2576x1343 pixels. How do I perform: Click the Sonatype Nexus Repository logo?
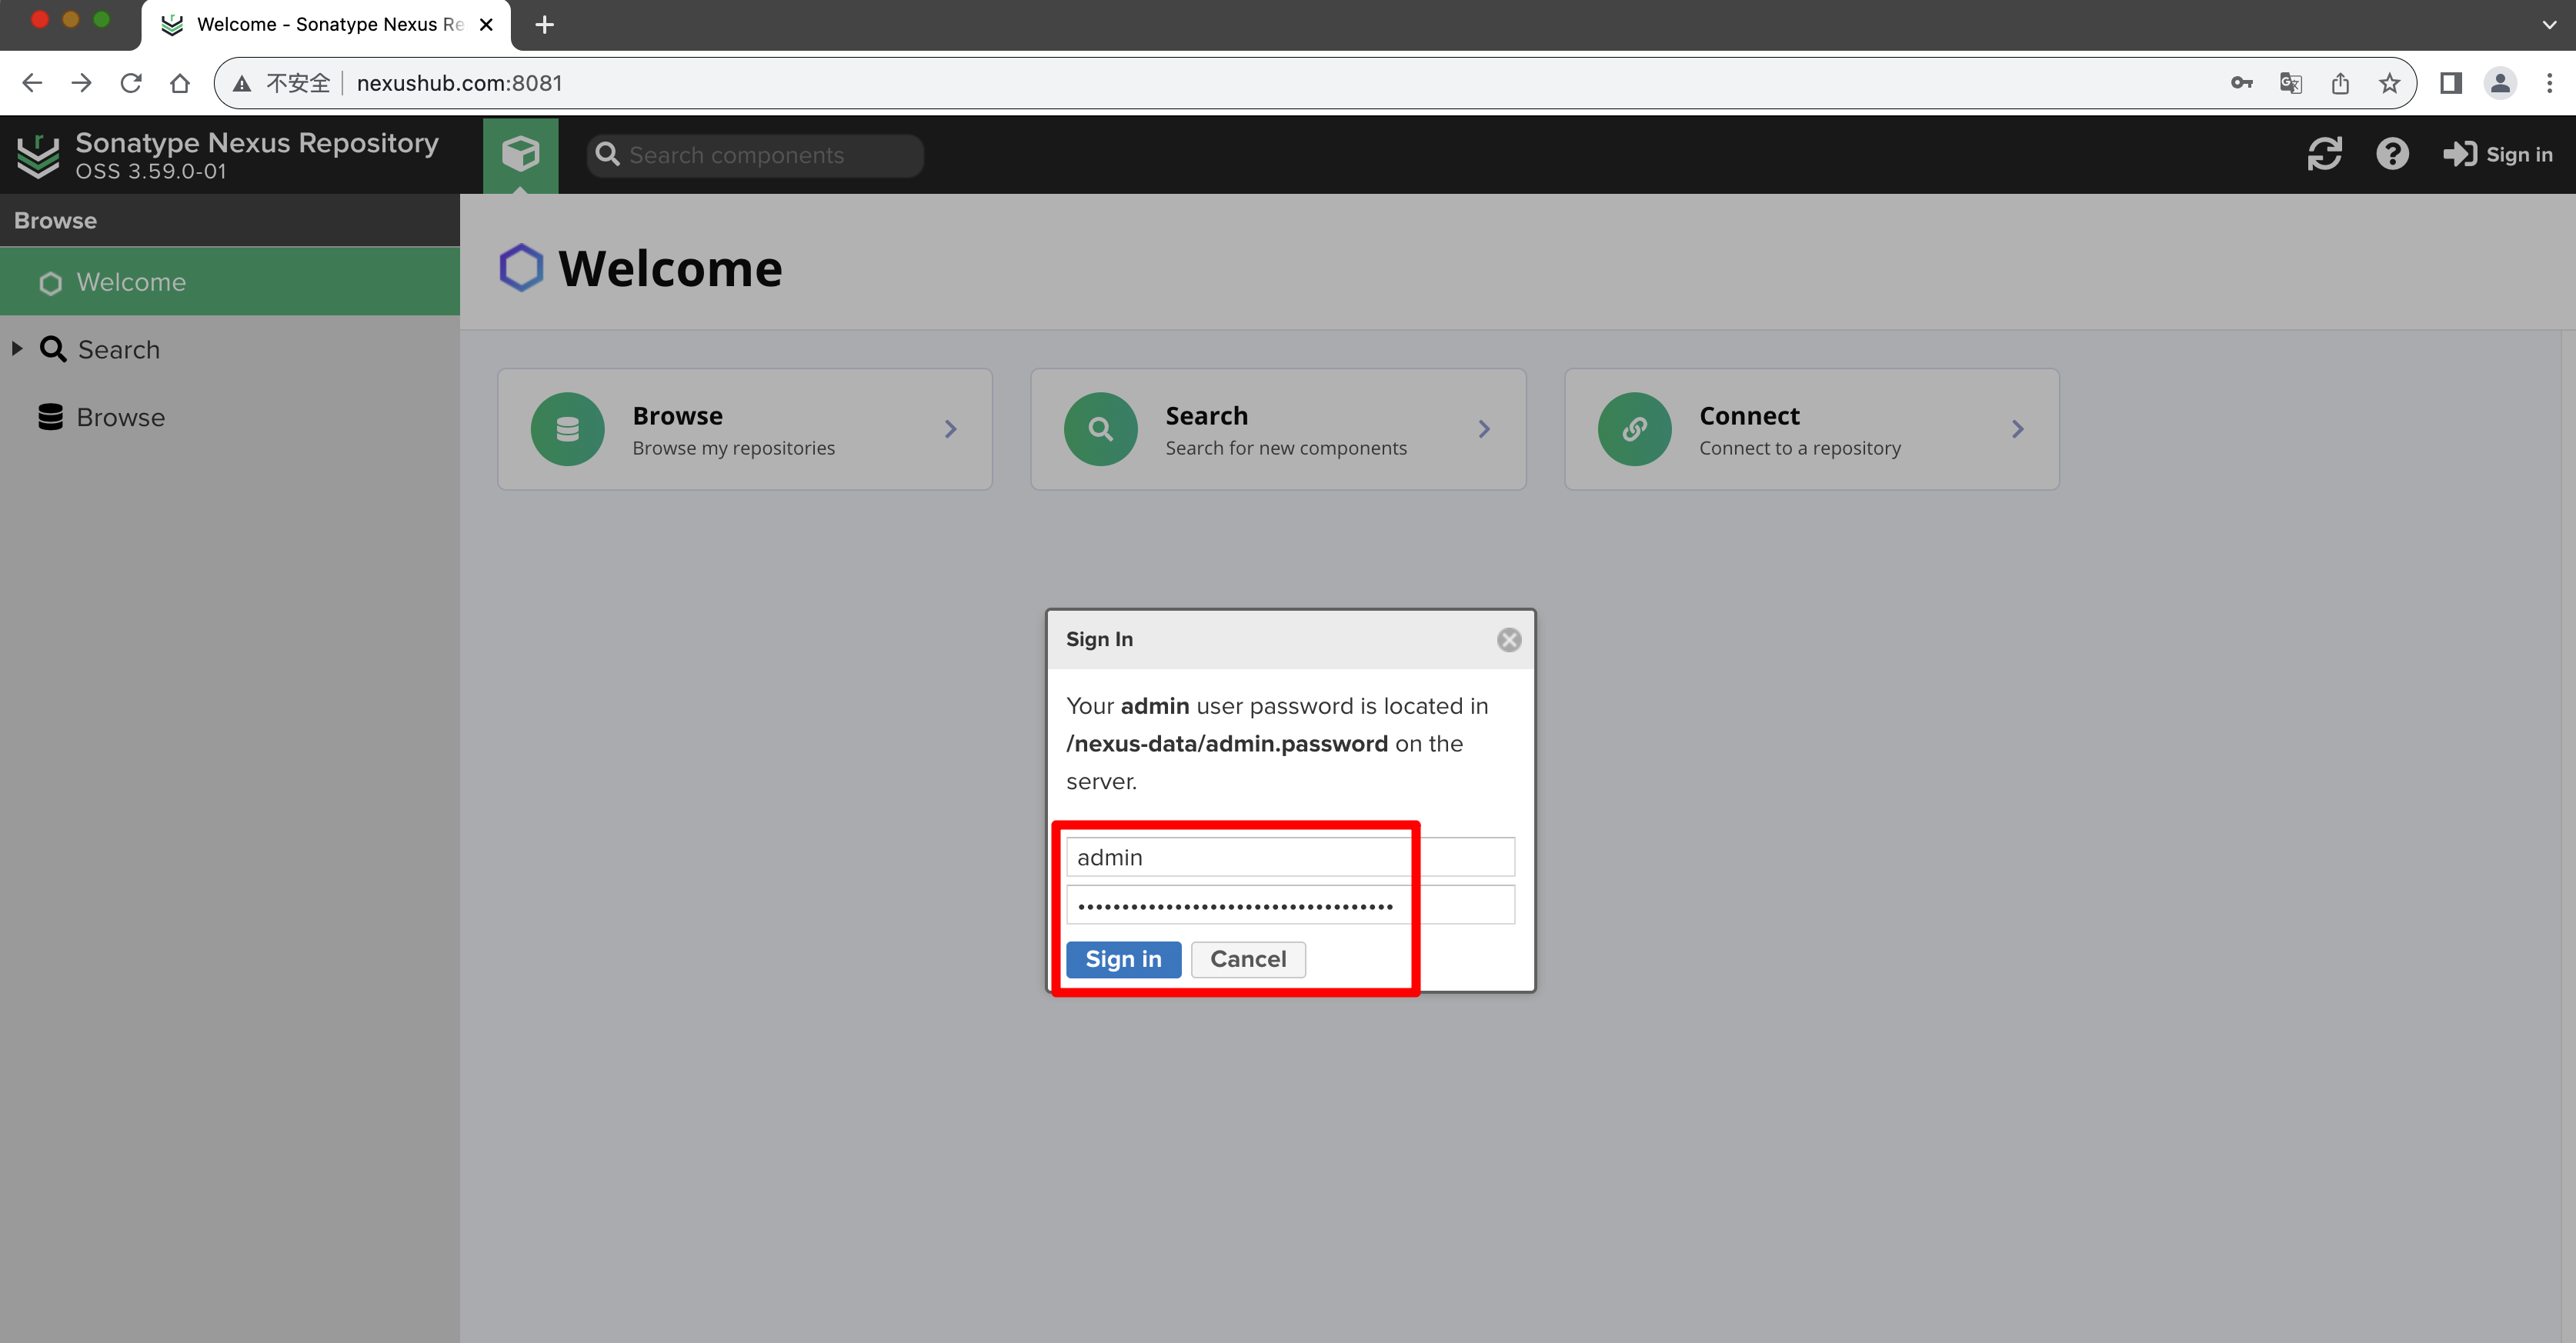38,155
